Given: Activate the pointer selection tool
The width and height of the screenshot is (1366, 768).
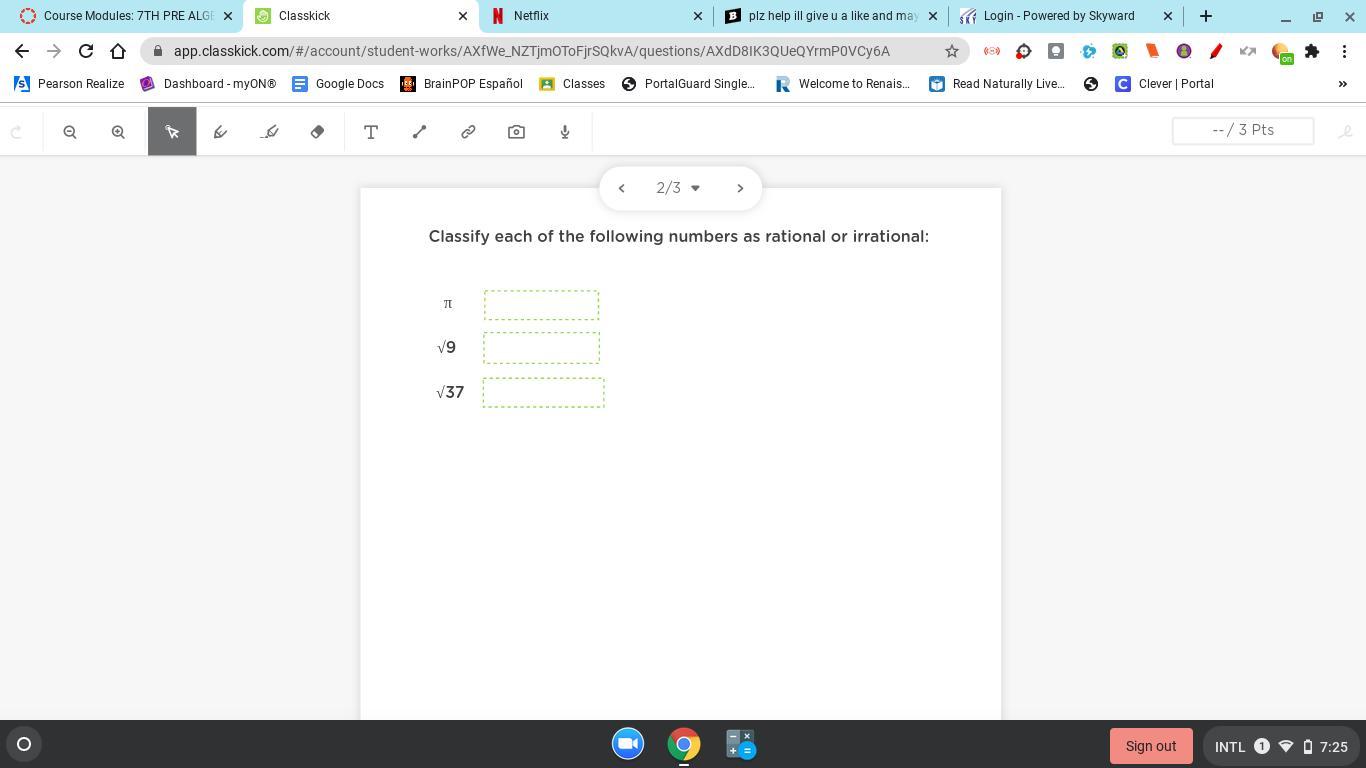Looking at the screenshot, I should [172, 132].
